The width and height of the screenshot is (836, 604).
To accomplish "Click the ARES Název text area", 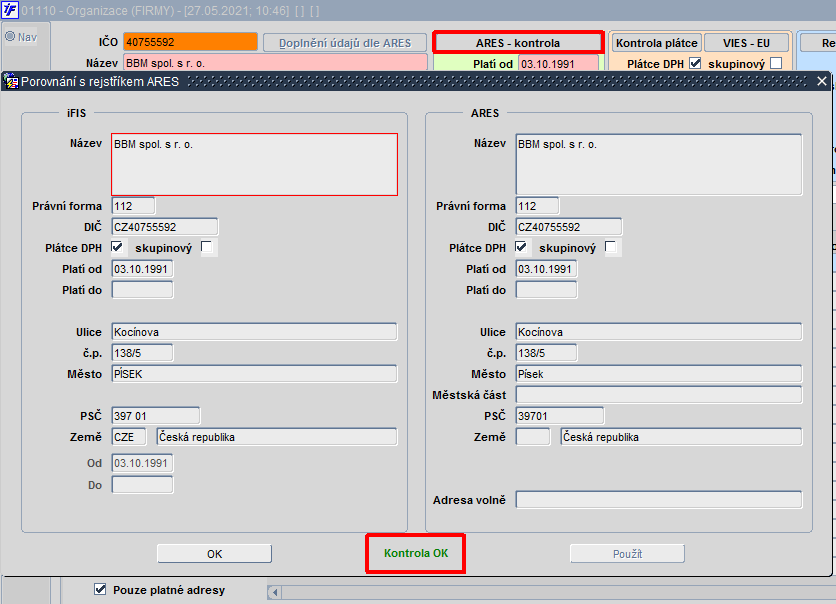I will click(x=658, y=164).
